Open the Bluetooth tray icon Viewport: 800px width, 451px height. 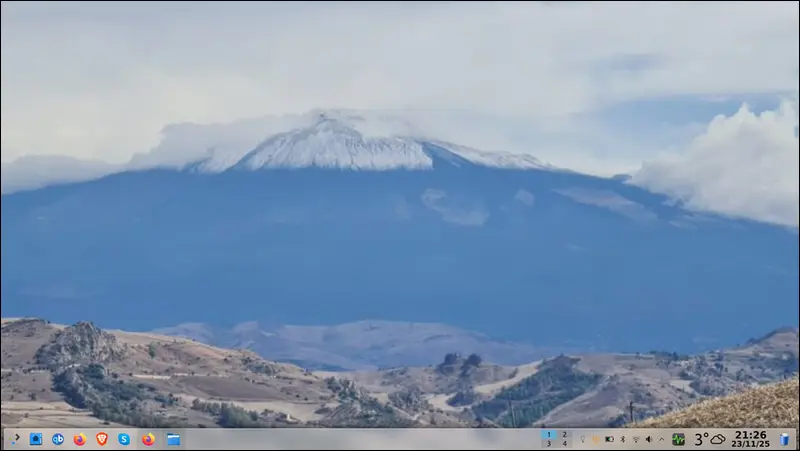pos(622,439)
